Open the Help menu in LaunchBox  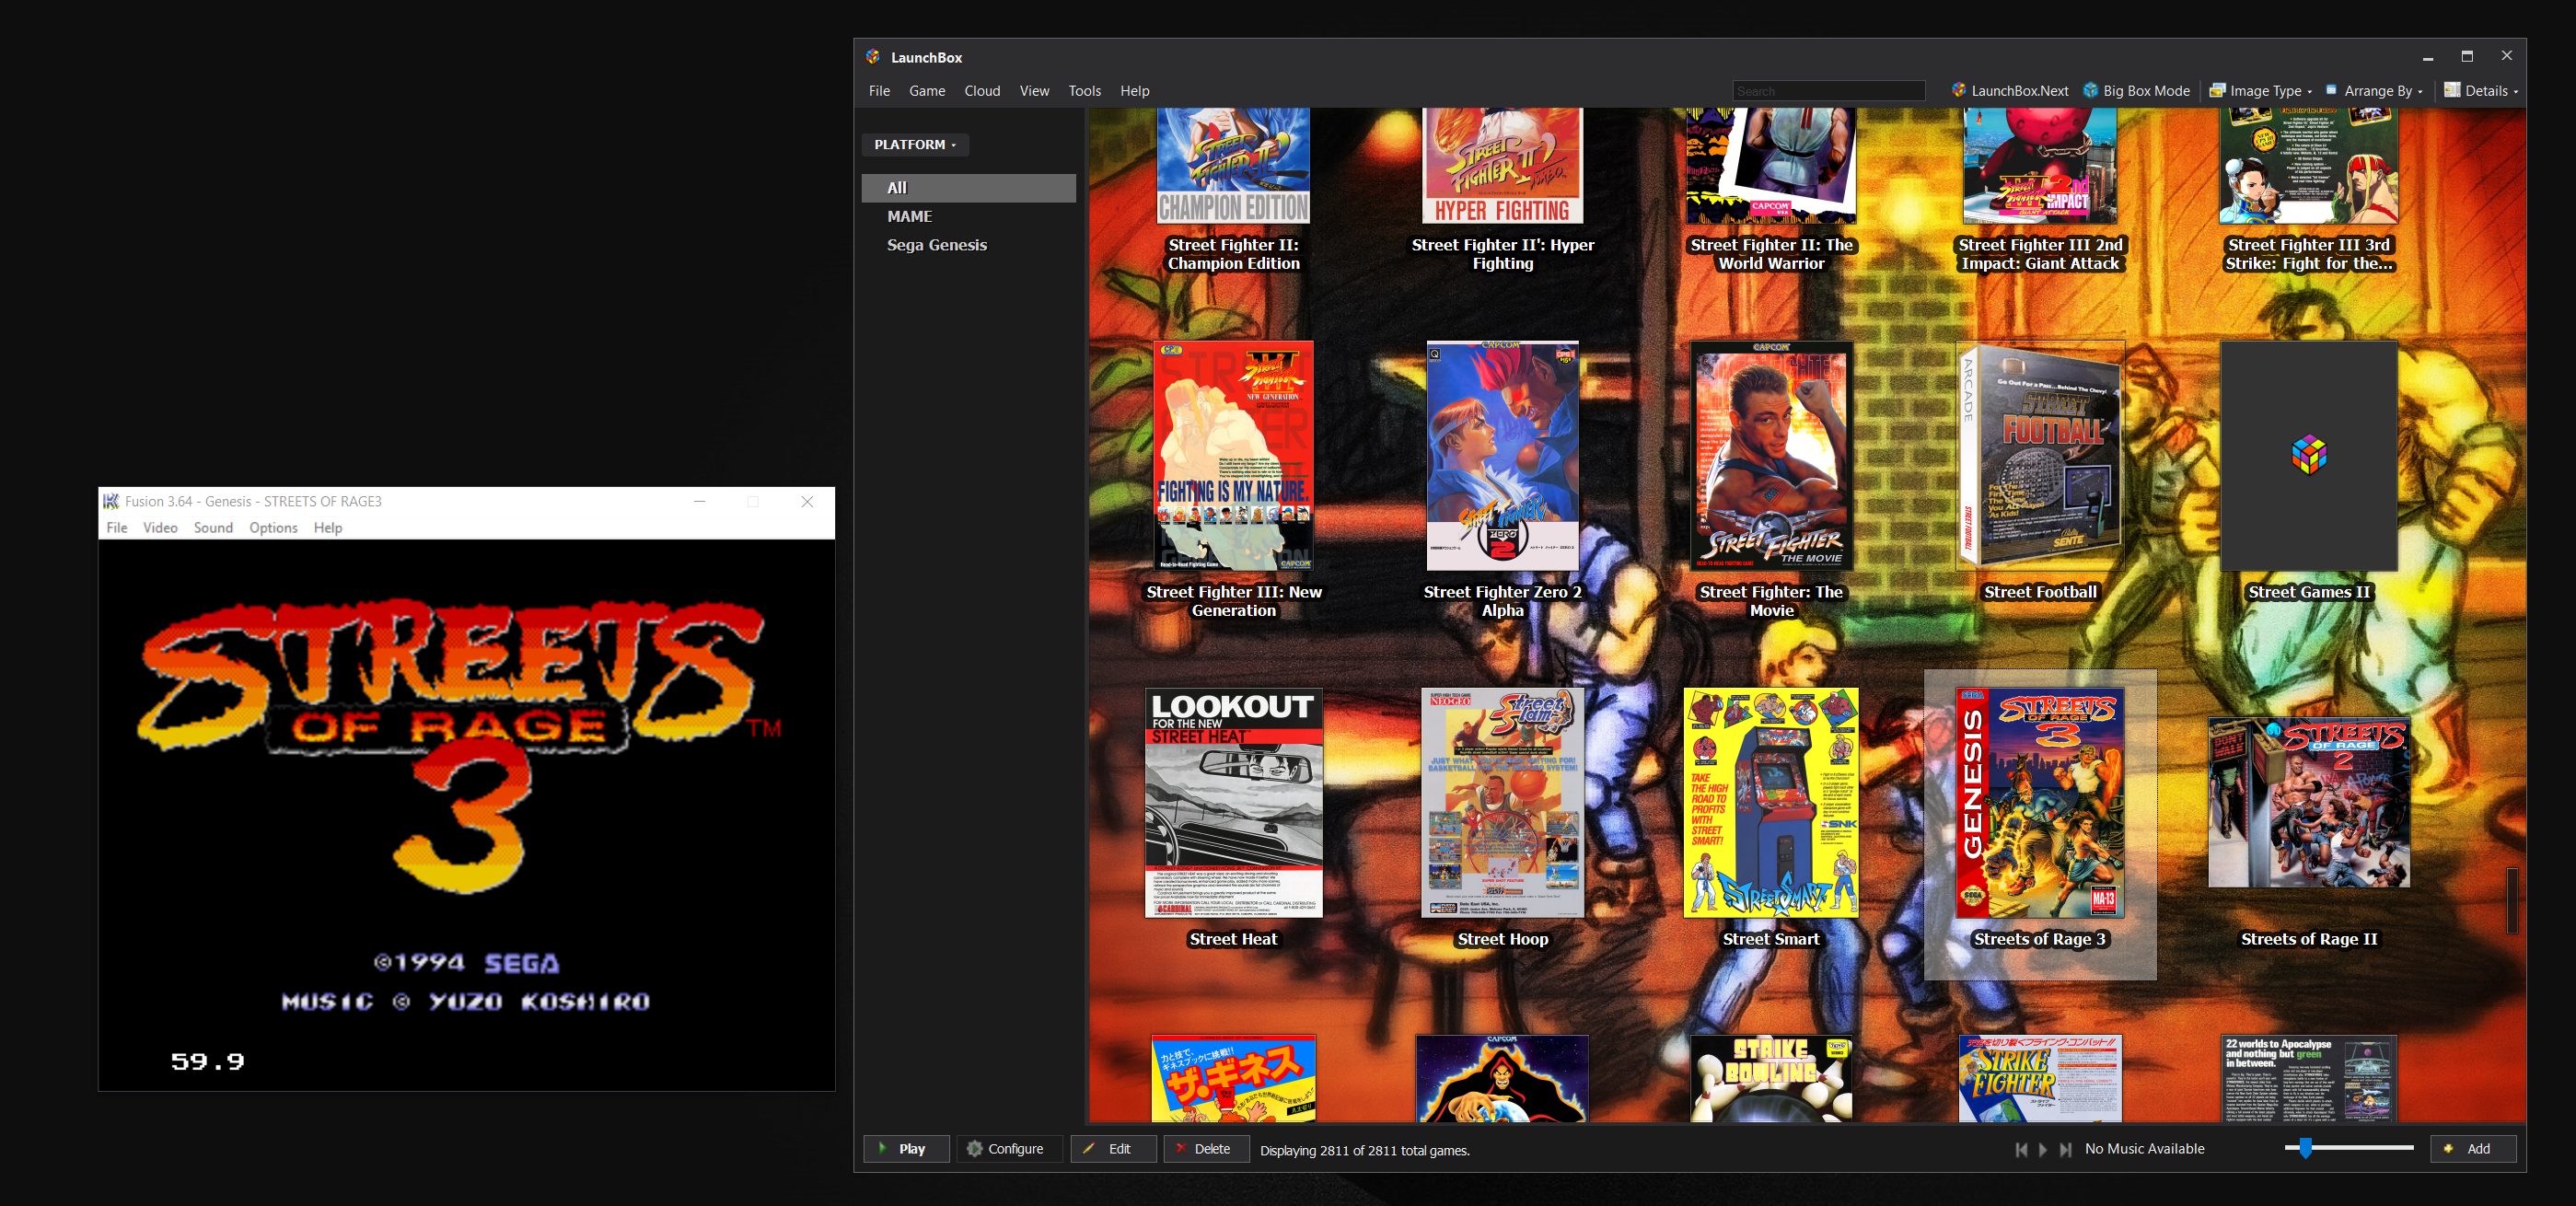click(x=1134, y=90)
